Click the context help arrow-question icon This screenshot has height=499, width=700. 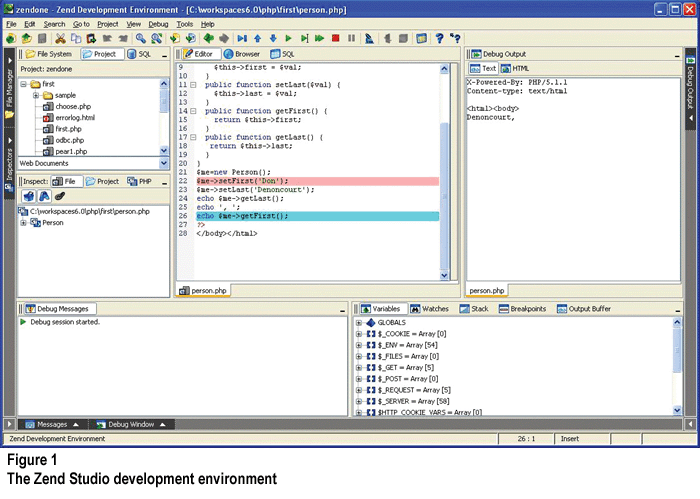coord(455,38)
